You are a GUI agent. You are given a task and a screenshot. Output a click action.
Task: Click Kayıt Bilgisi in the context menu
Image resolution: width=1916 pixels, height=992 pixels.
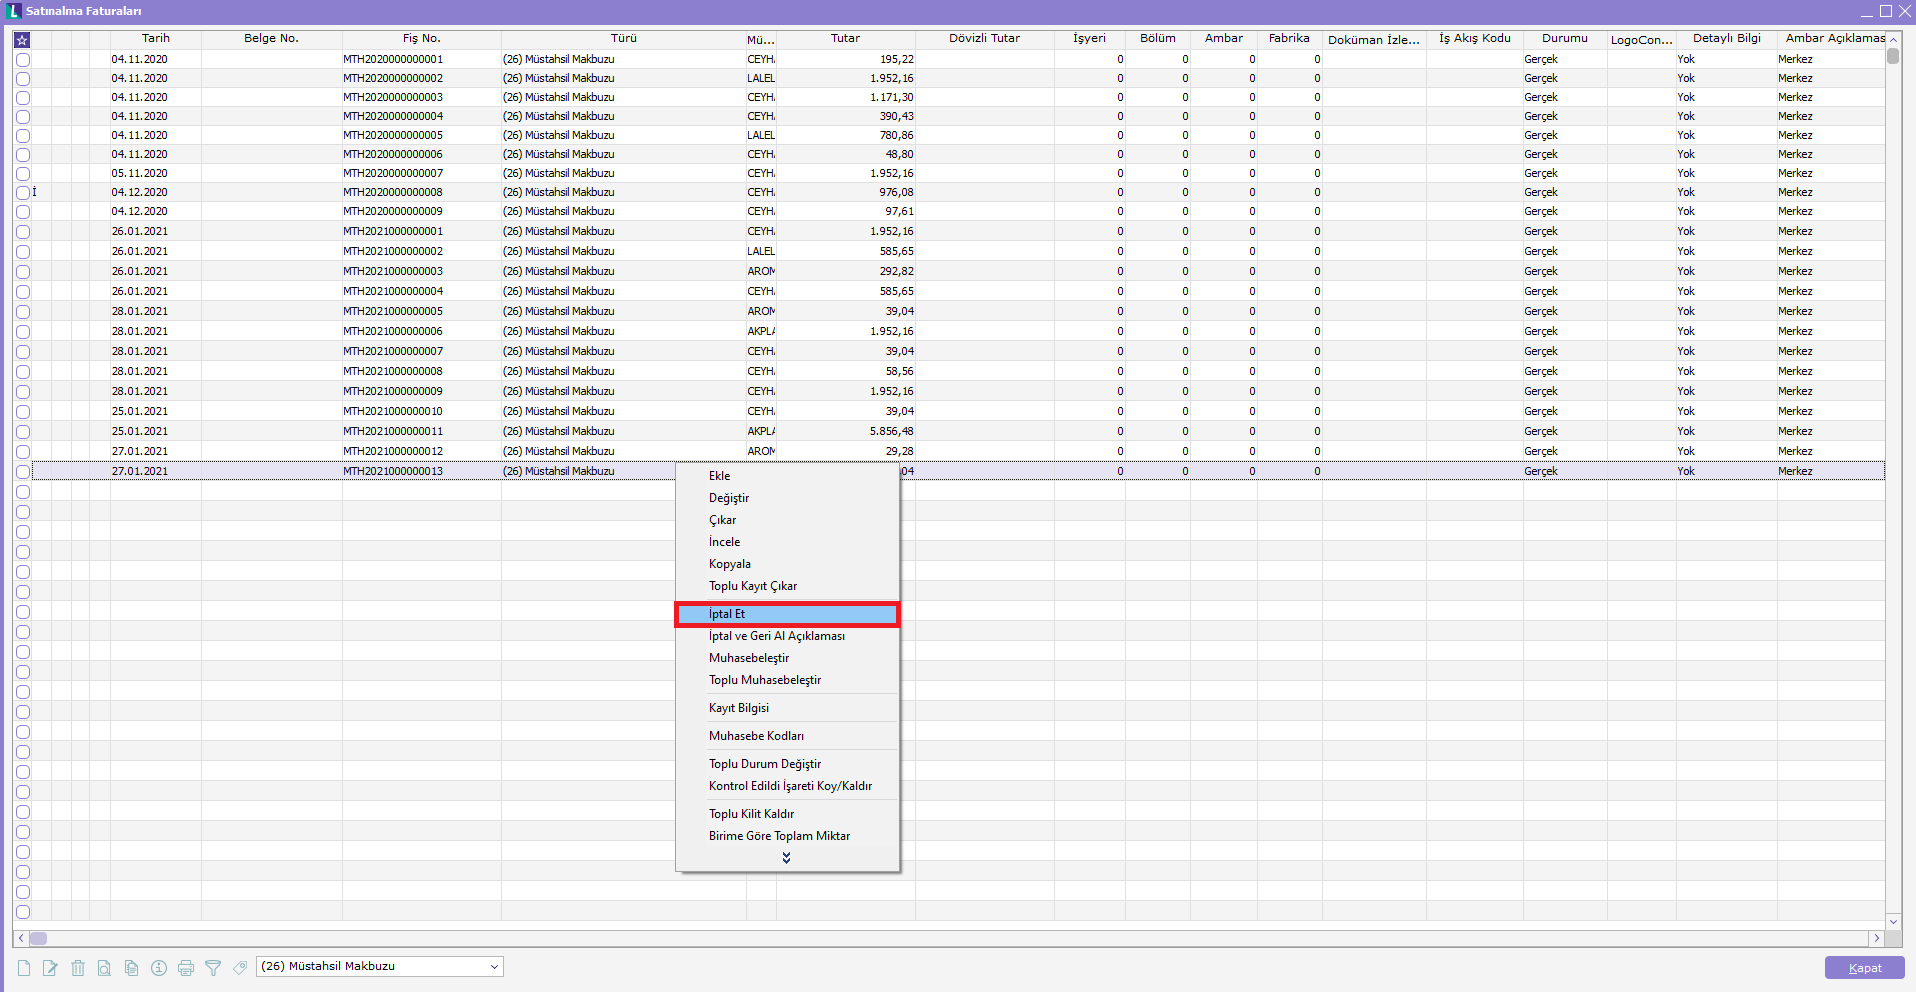coord(739,708)
